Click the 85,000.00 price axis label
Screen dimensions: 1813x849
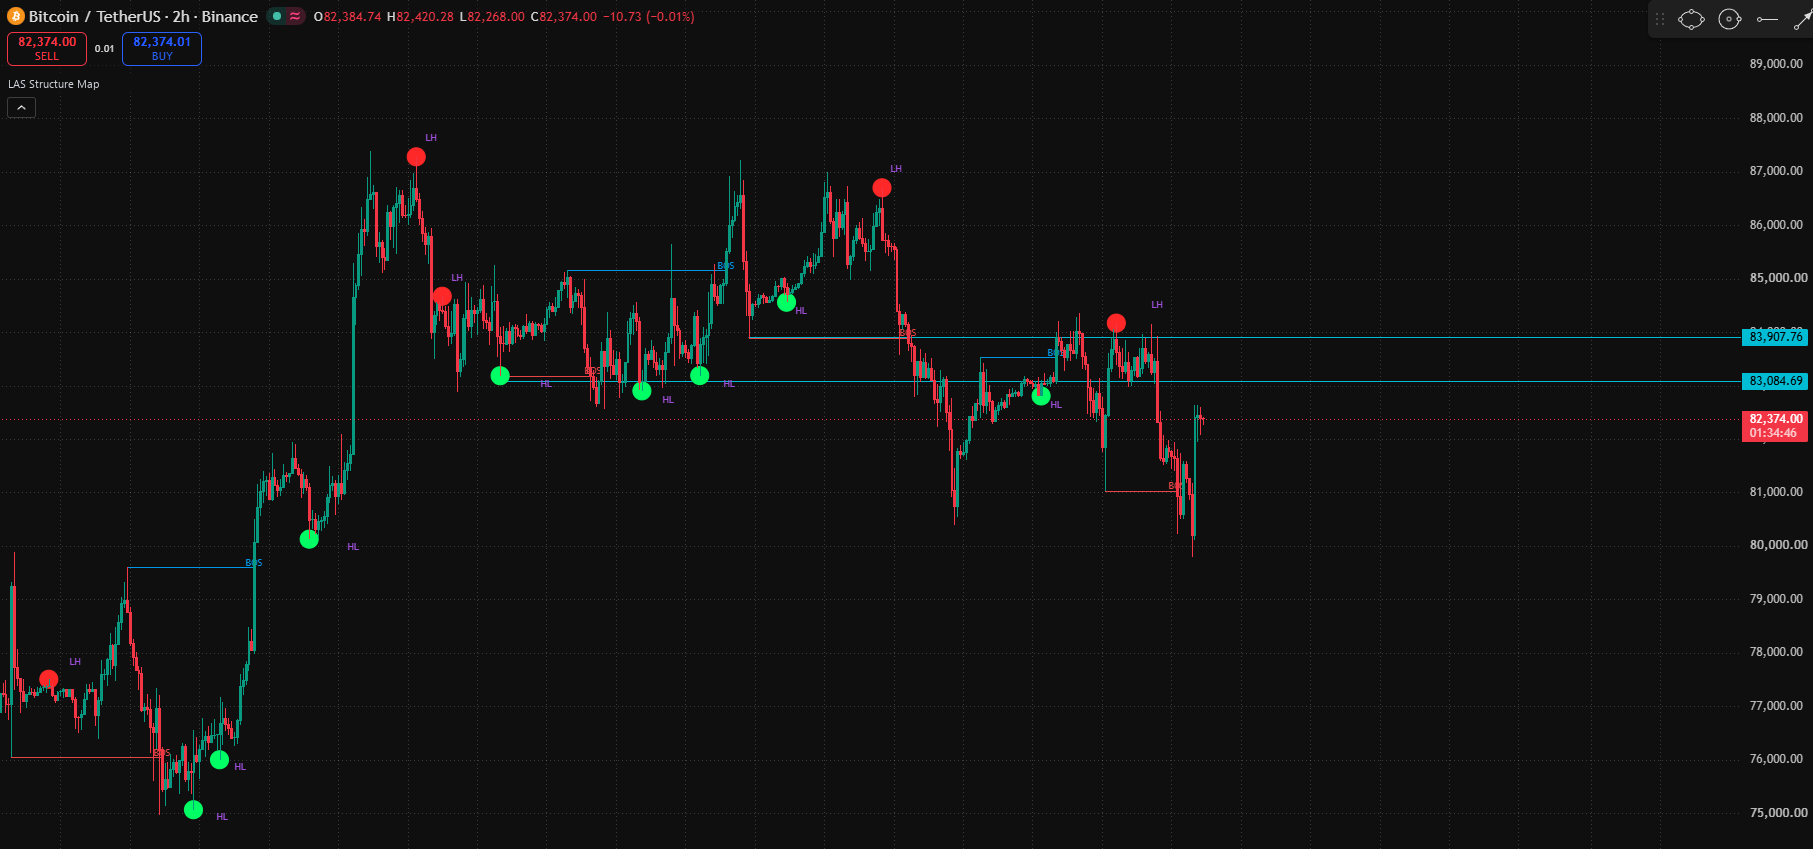1778,278
